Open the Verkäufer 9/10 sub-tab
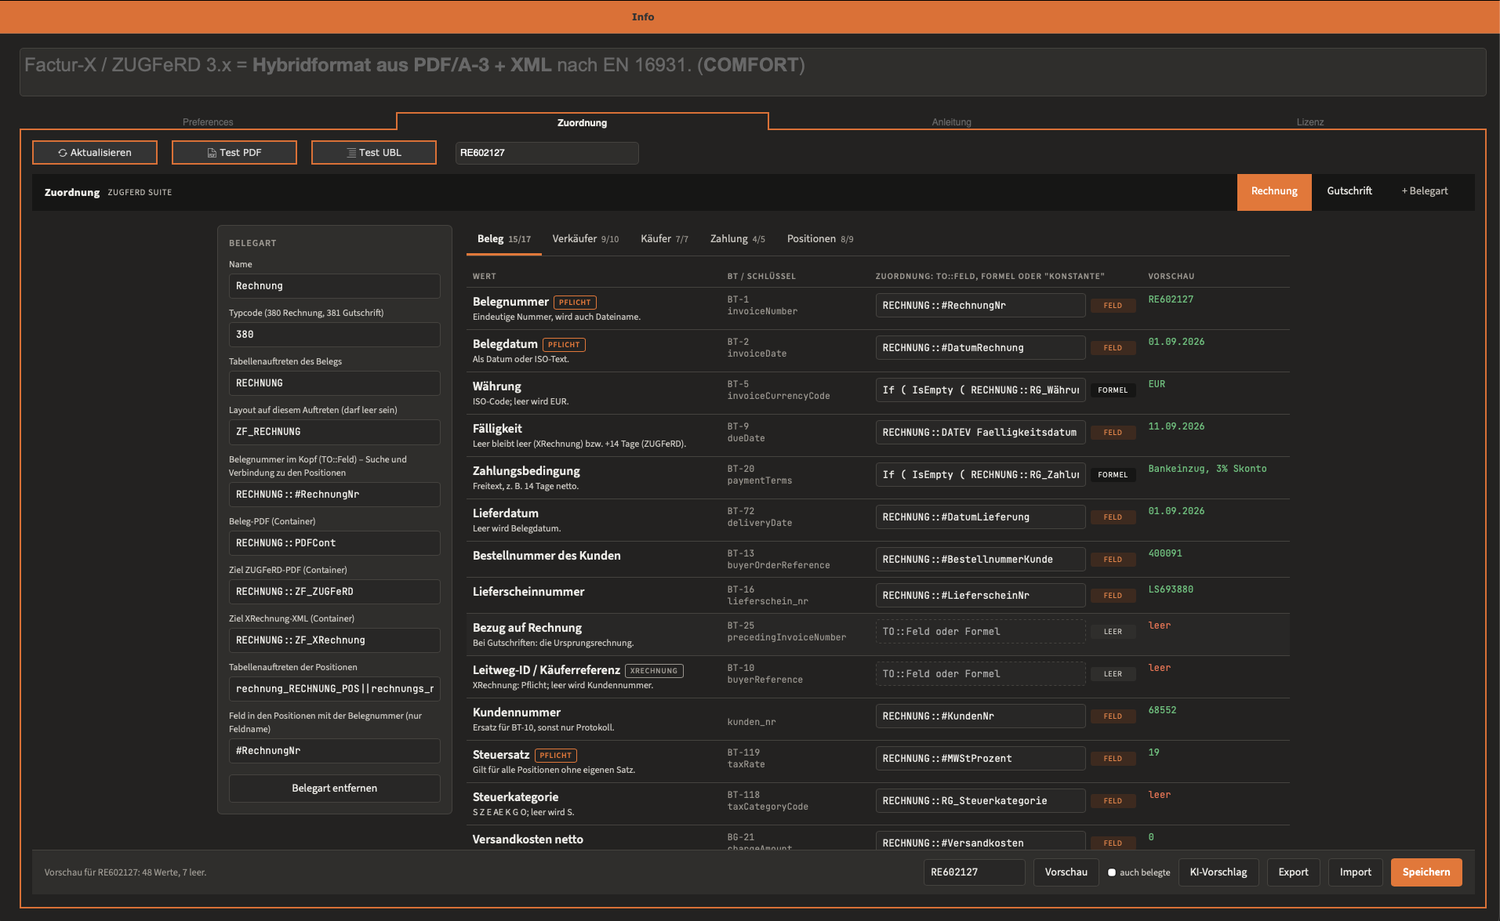 pyautogui.click(x=585, y=239)
